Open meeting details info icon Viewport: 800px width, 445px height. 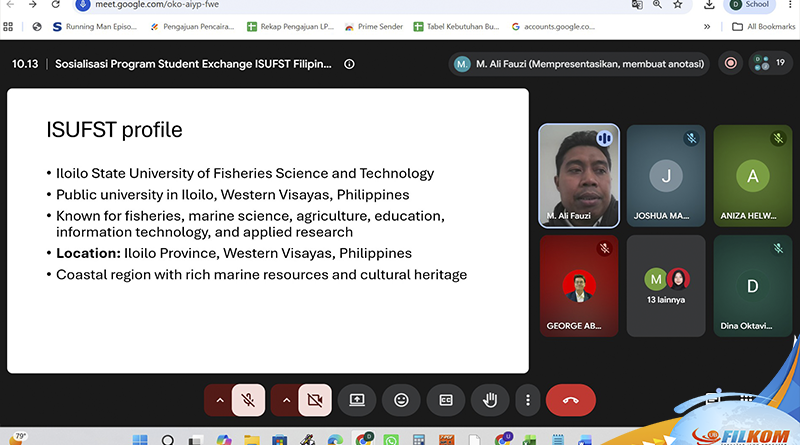pyautogui.click(x=349, y=64)
